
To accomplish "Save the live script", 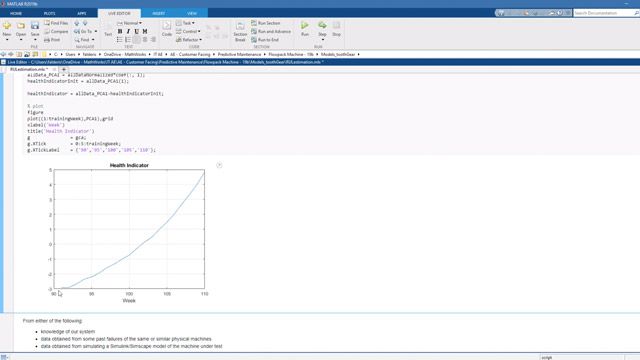I will coord(35,29).
